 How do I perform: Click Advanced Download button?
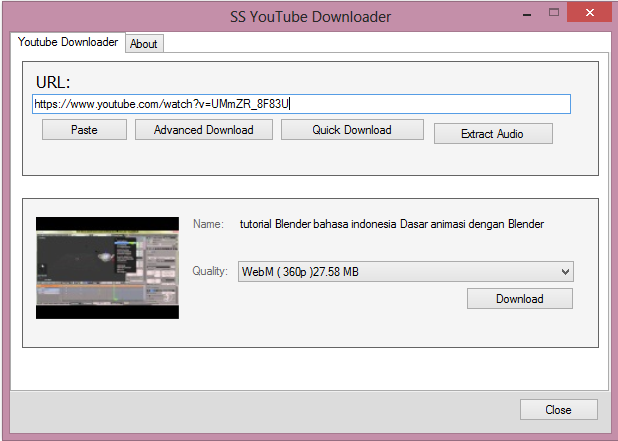pos(204,130)
